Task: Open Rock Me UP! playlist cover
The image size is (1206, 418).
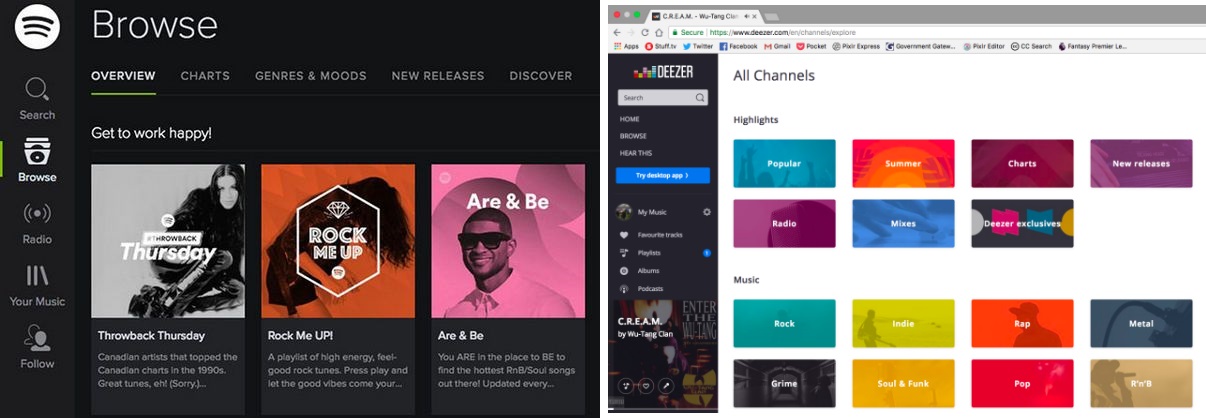Action: pos(338,241)
